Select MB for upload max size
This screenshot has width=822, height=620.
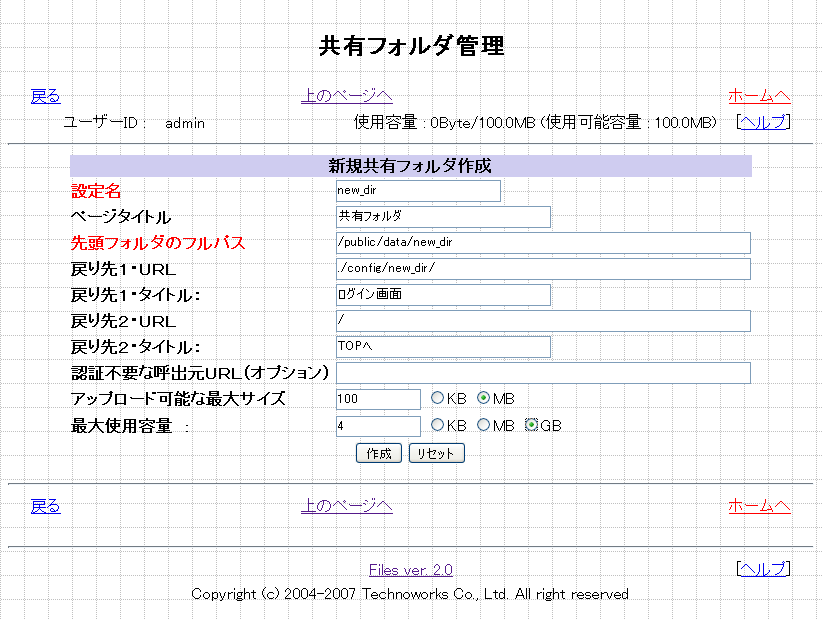point(484,398)
